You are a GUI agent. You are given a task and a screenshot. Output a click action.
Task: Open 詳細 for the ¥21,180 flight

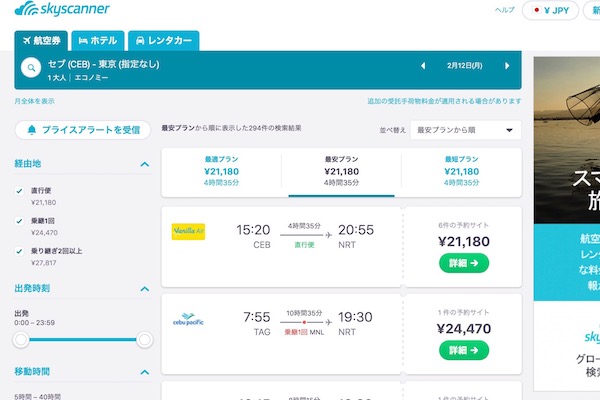(464, 263)
